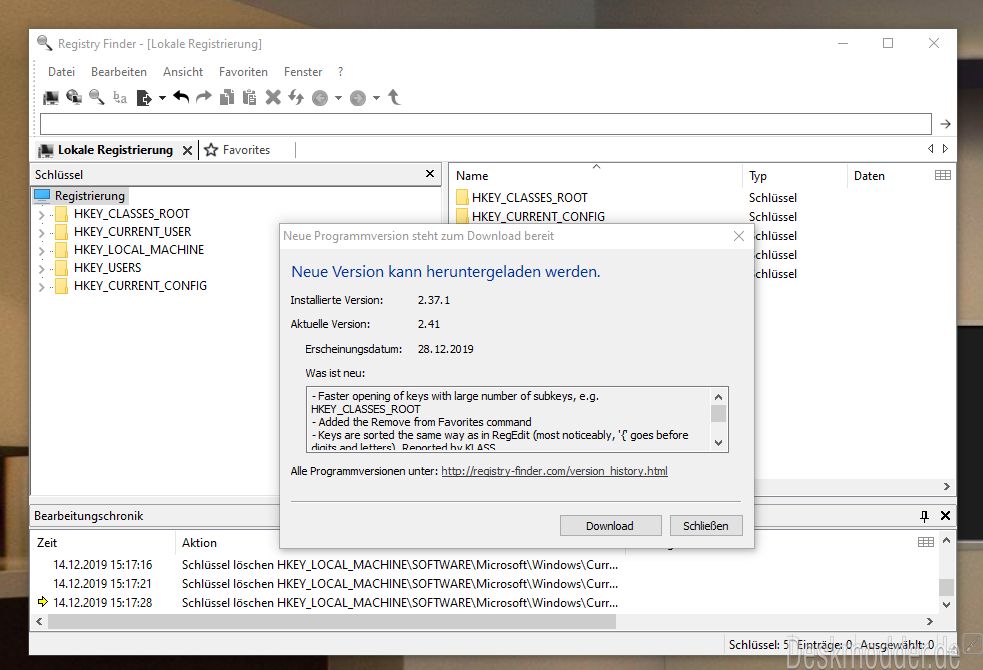Viewport: 983px width, 670px height.
Task: Pin the Bearbeitungschronik panel
Action: pyautogui.click(x=924, y=516)
